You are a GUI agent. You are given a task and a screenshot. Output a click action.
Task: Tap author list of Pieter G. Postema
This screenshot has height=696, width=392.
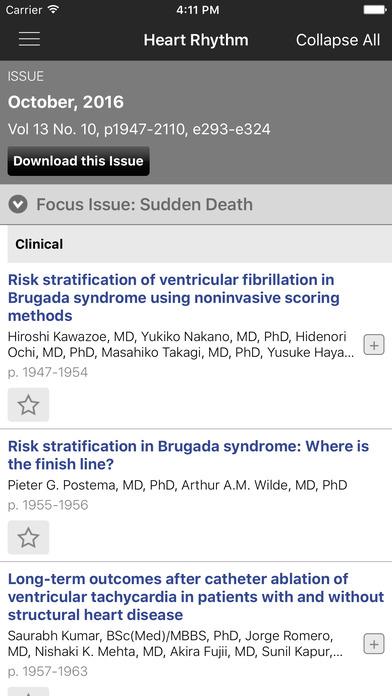pos(178,485)
